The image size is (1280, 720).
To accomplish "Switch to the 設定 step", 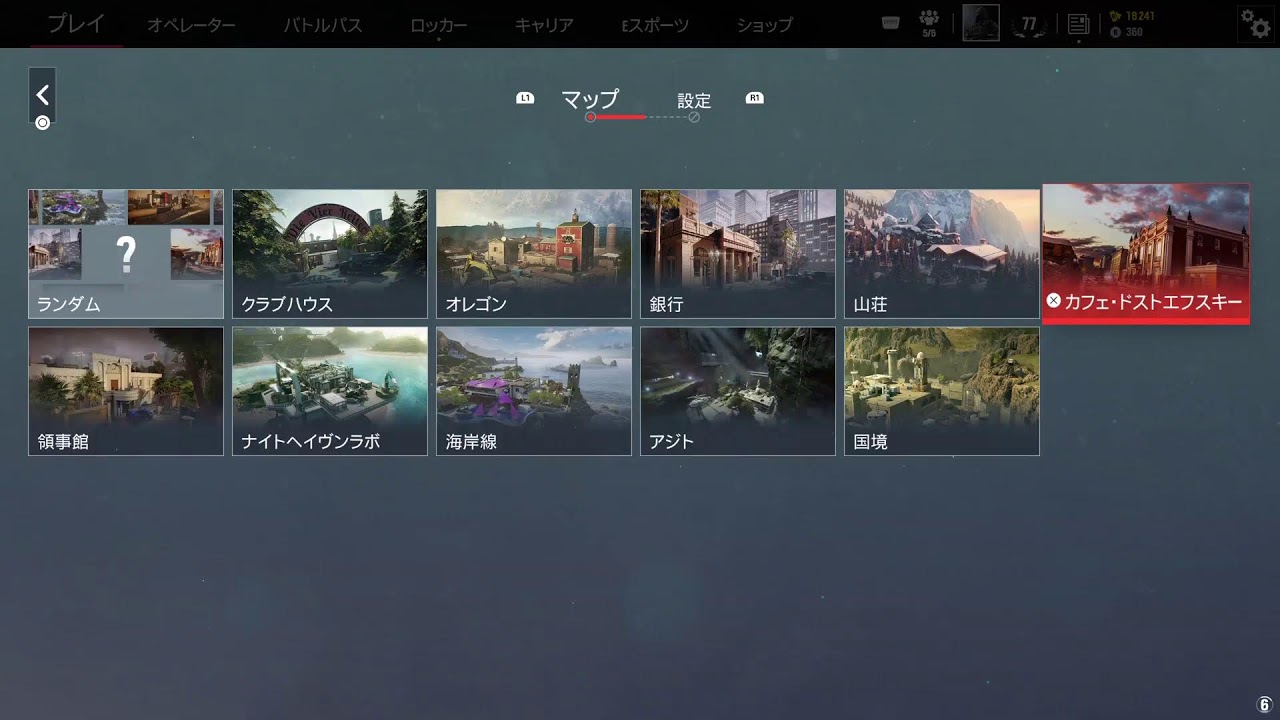I will point(694,100).
